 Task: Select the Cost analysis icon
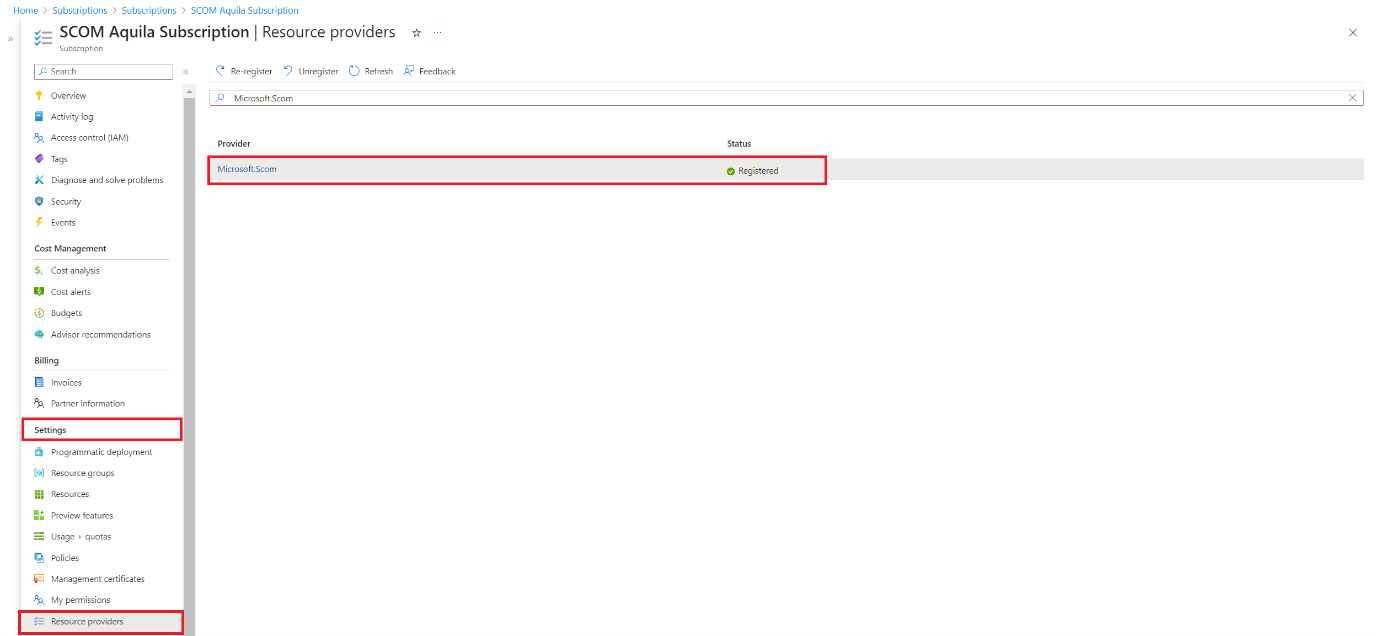[x=41, y=270]
